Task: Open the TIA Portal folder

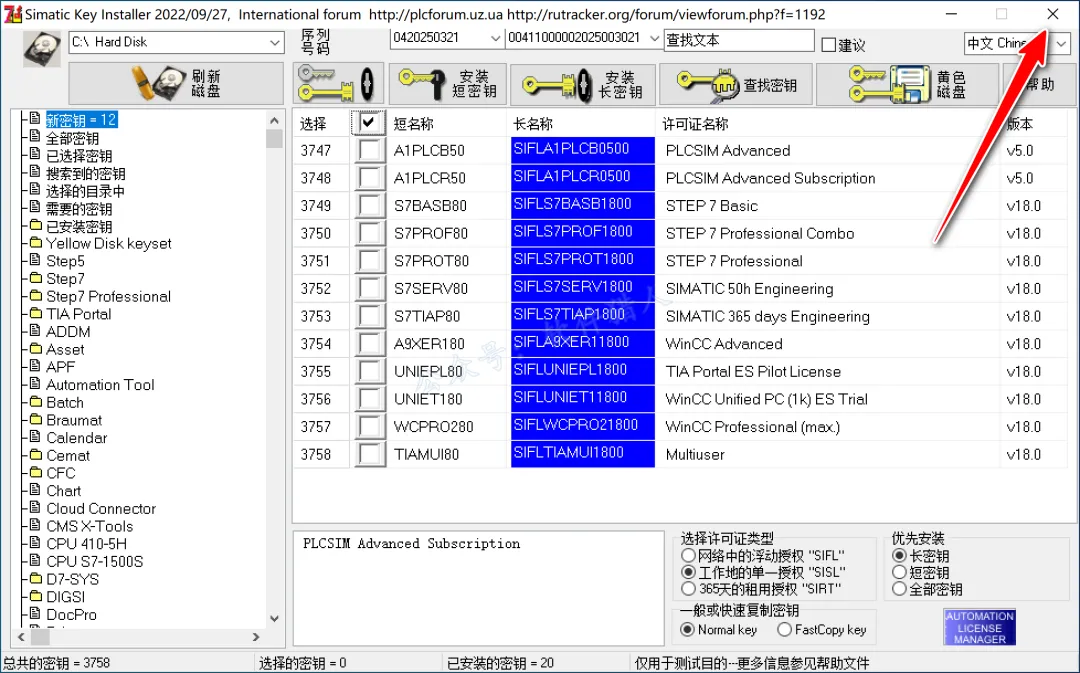Action: coord(79,314)
